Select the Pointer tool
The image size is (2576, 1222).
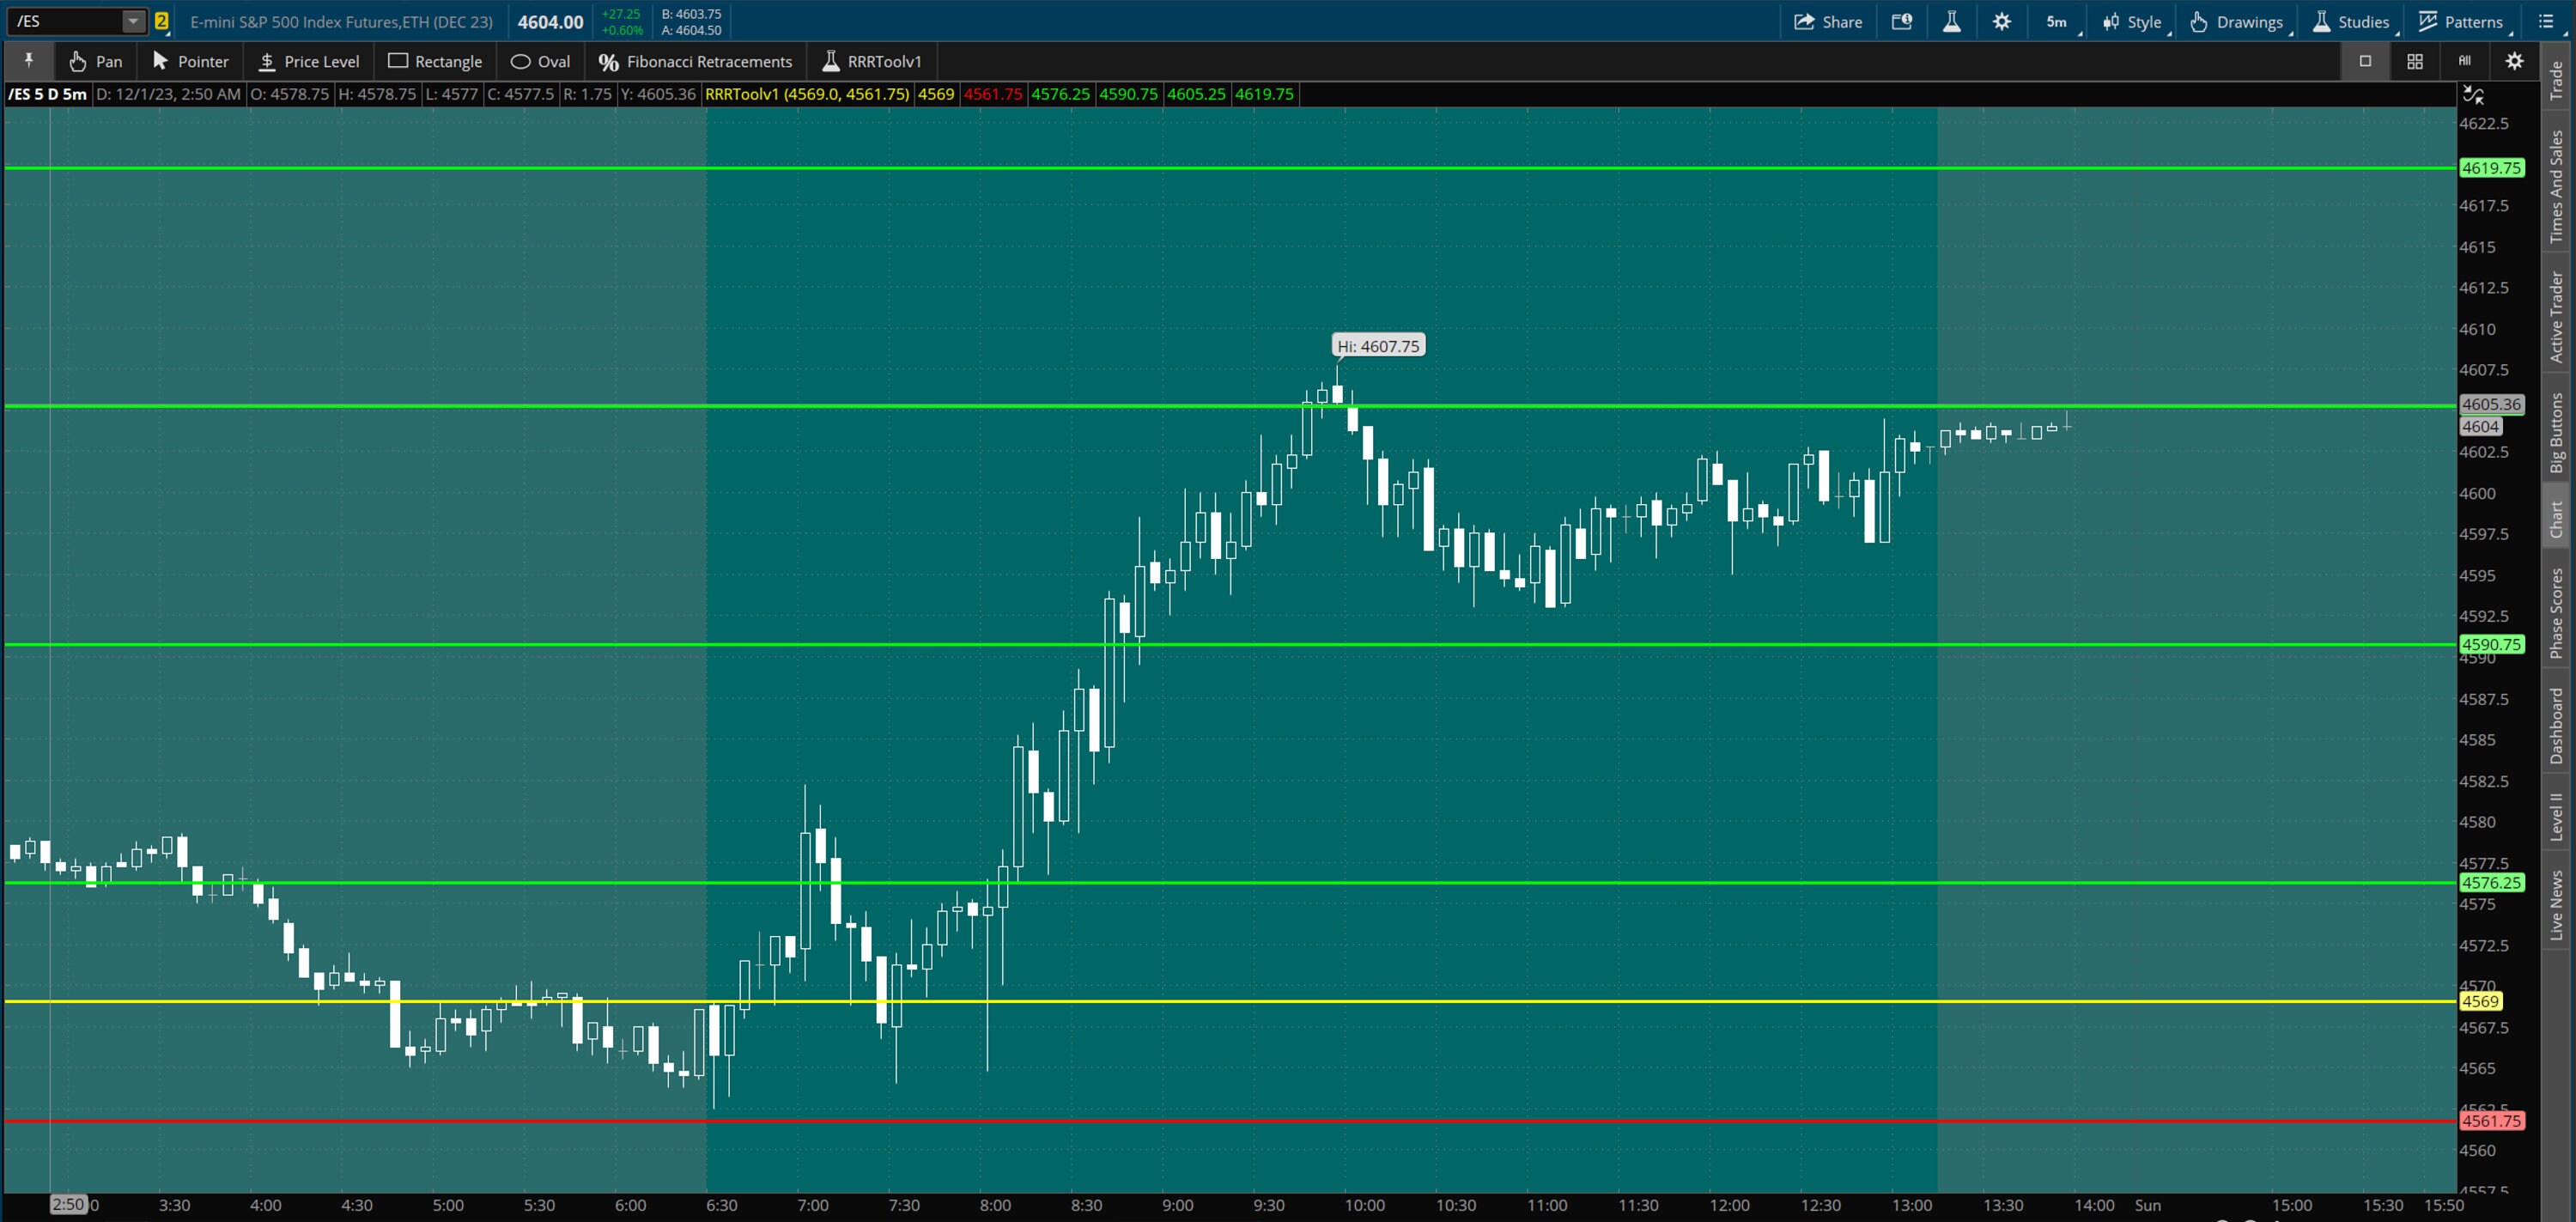click(x=190, y=61)
